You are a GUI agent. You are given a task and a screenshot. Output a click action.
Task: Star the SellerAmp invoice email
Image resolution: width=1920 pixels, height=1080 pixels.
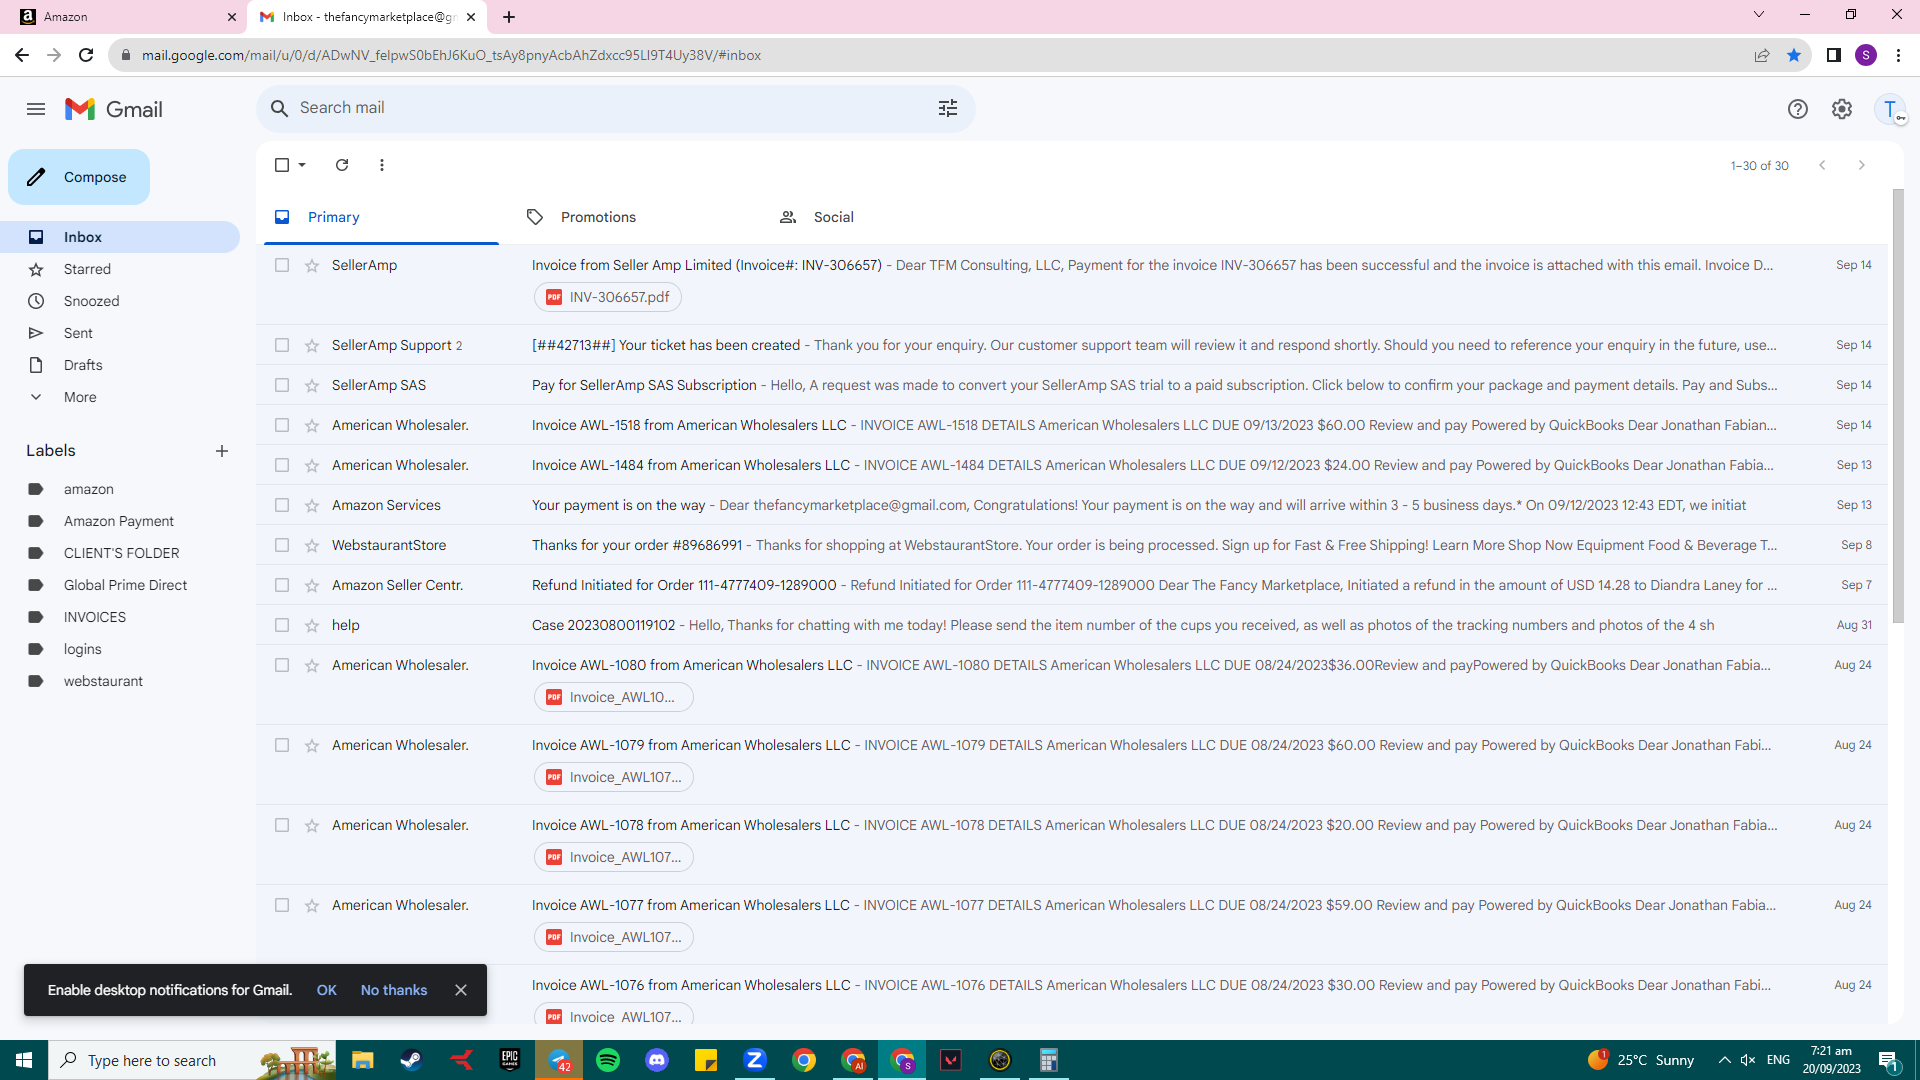click(x=312, y=265)
